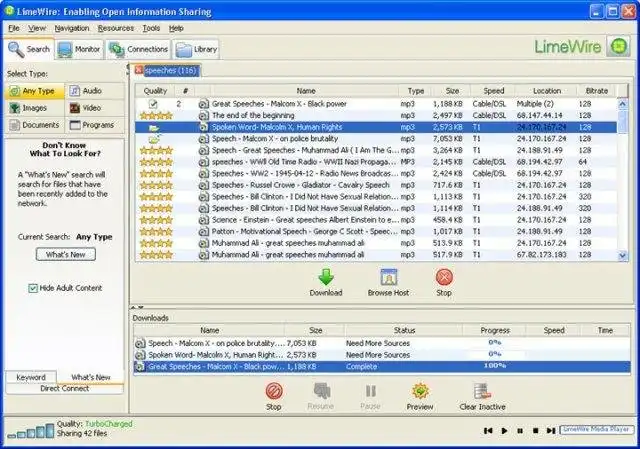
Task: Click the Pause download button
Action: pyautogui.click(x=371, y=397)
